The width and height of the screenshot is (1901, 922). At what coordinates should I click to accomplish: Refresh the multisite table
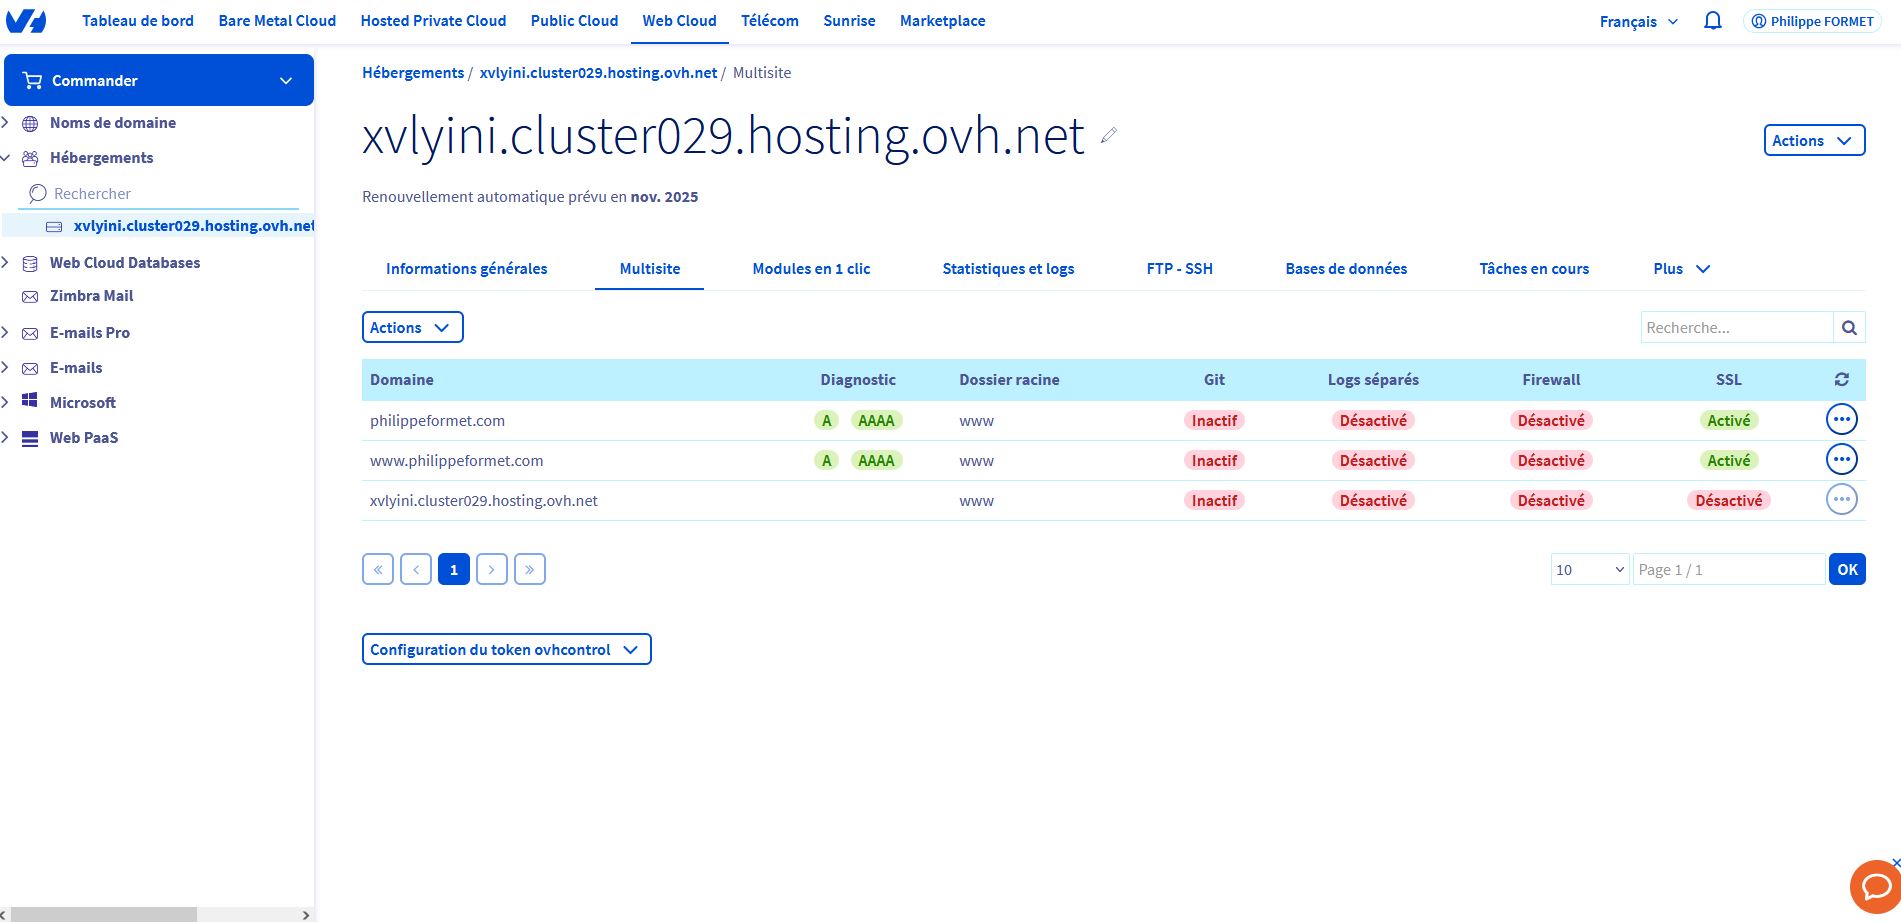1841,380
